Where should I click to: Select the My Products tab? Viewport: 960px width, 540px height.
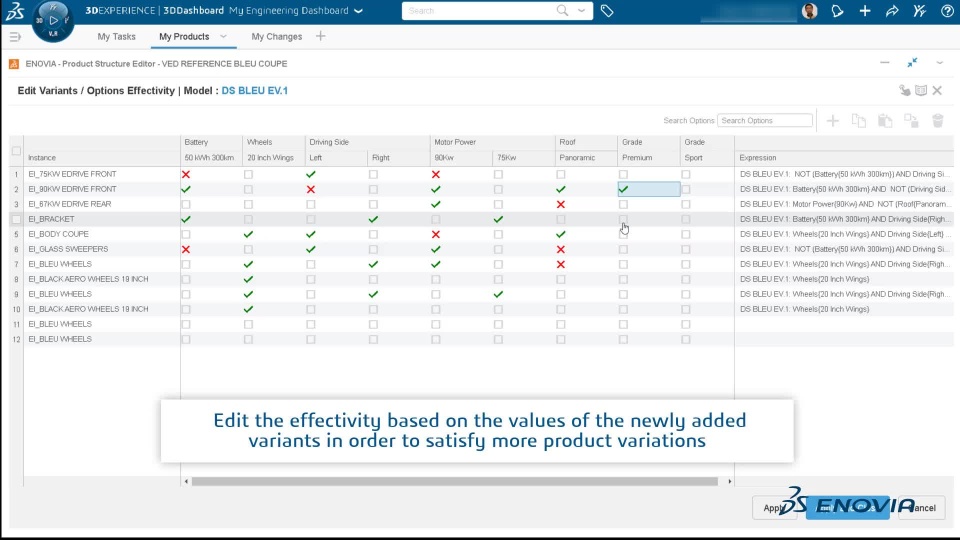[x=184, y=37]
